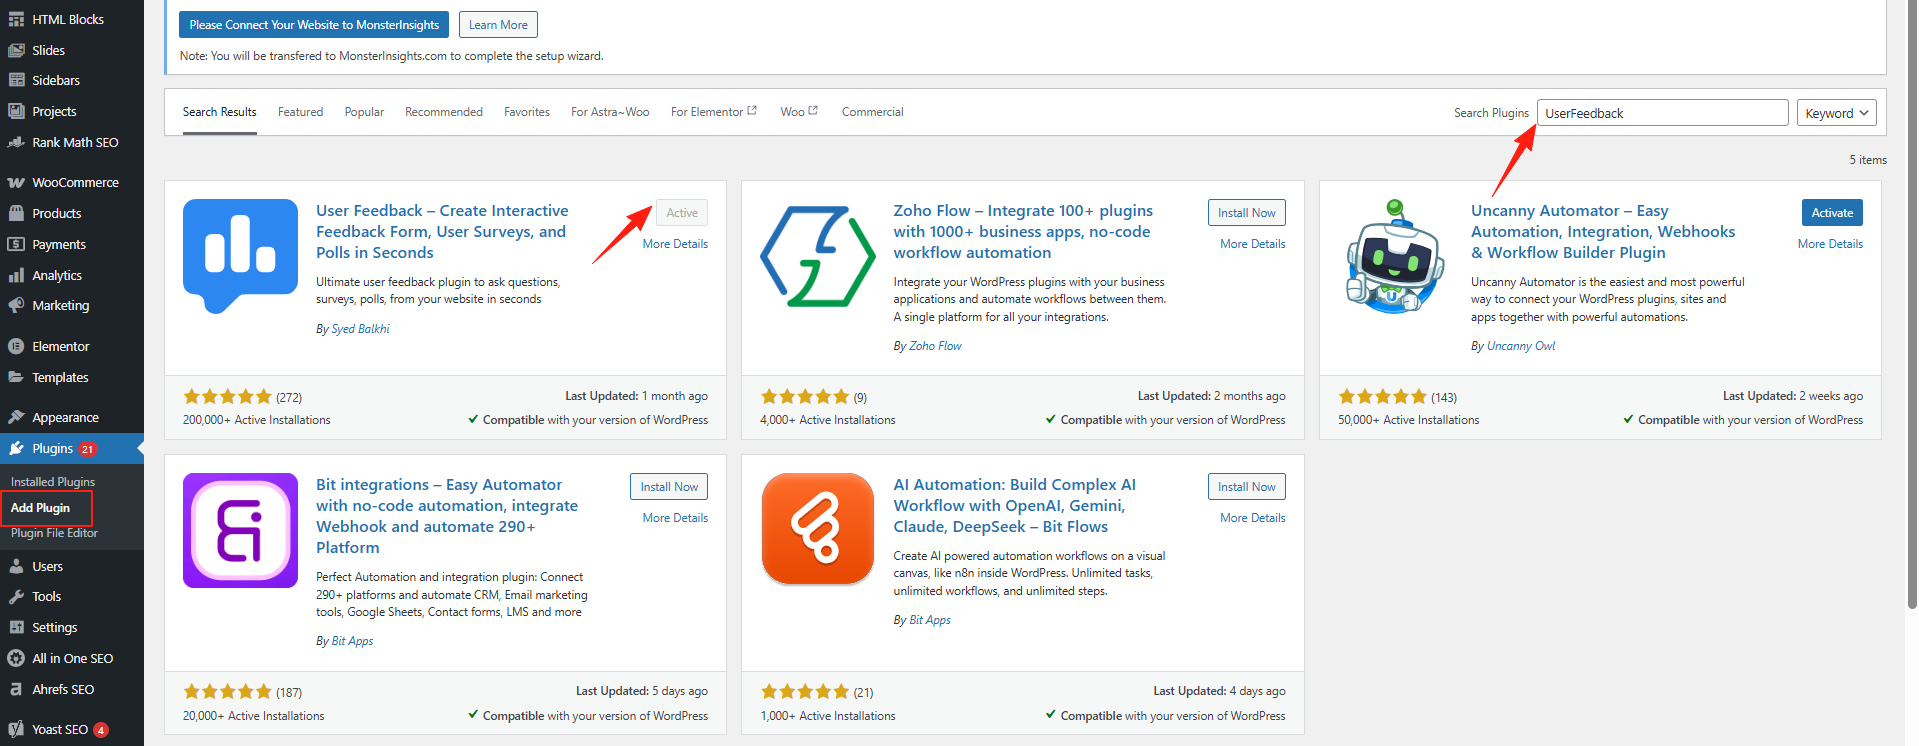The width and height of the screenshot is (1919, 746).
Task: Click the Uncanny Automator robot icon
Action: pyautogui.click(x=1395, y=256)
